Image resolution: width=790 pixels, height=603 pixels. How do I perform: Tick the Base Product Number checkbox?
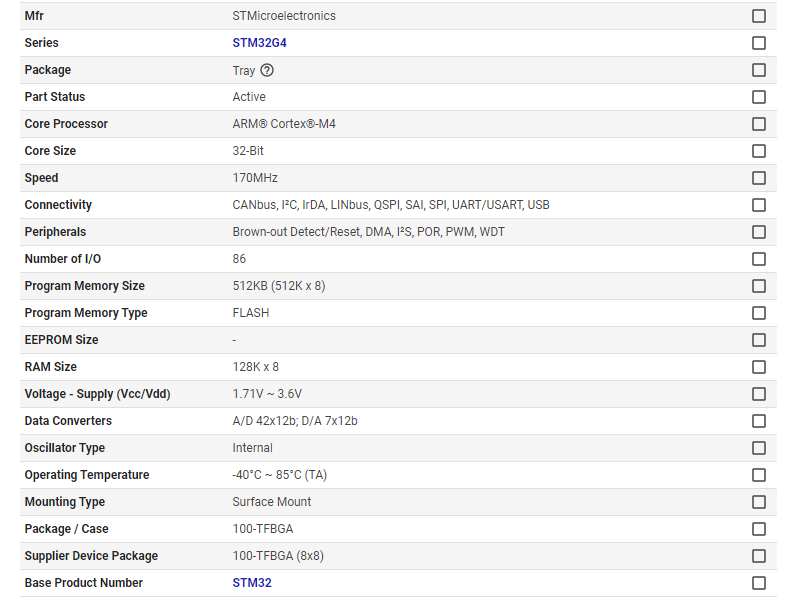click(x=759, y=583)
